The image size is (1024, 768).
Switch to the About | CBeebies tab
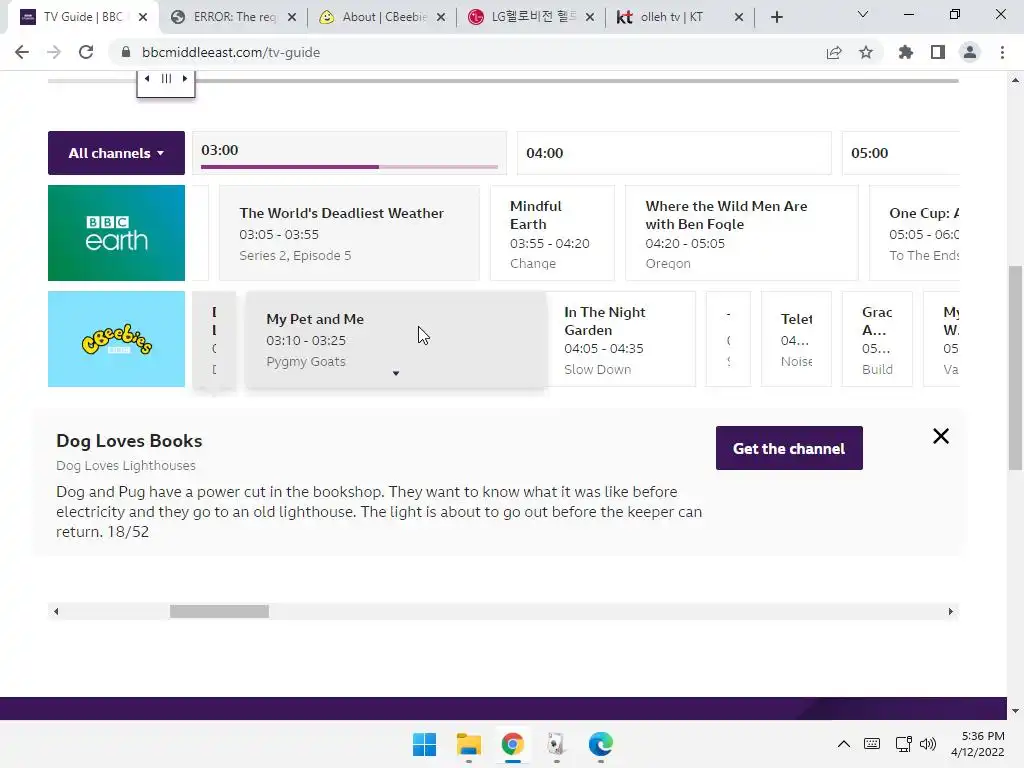point(381,17)
